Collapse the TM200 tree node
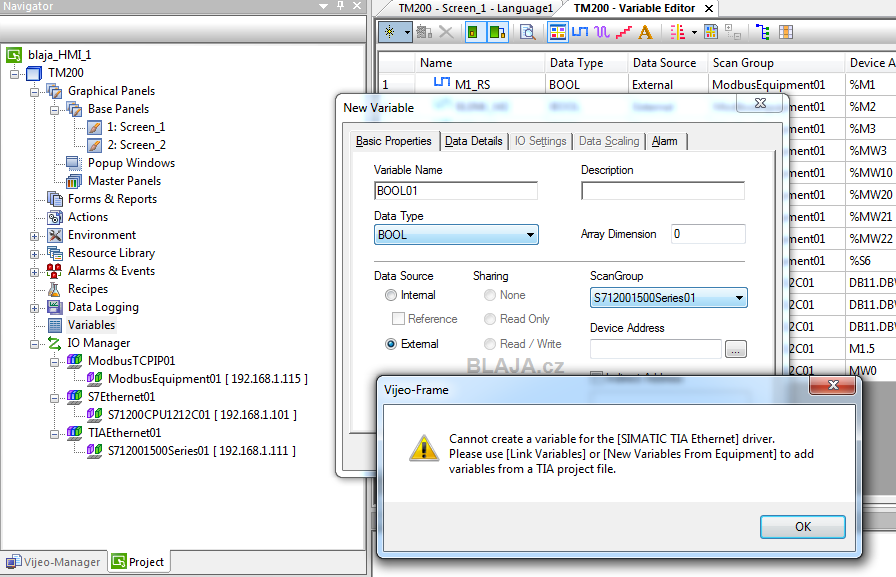Screen dimensions: 896x577 14,74
